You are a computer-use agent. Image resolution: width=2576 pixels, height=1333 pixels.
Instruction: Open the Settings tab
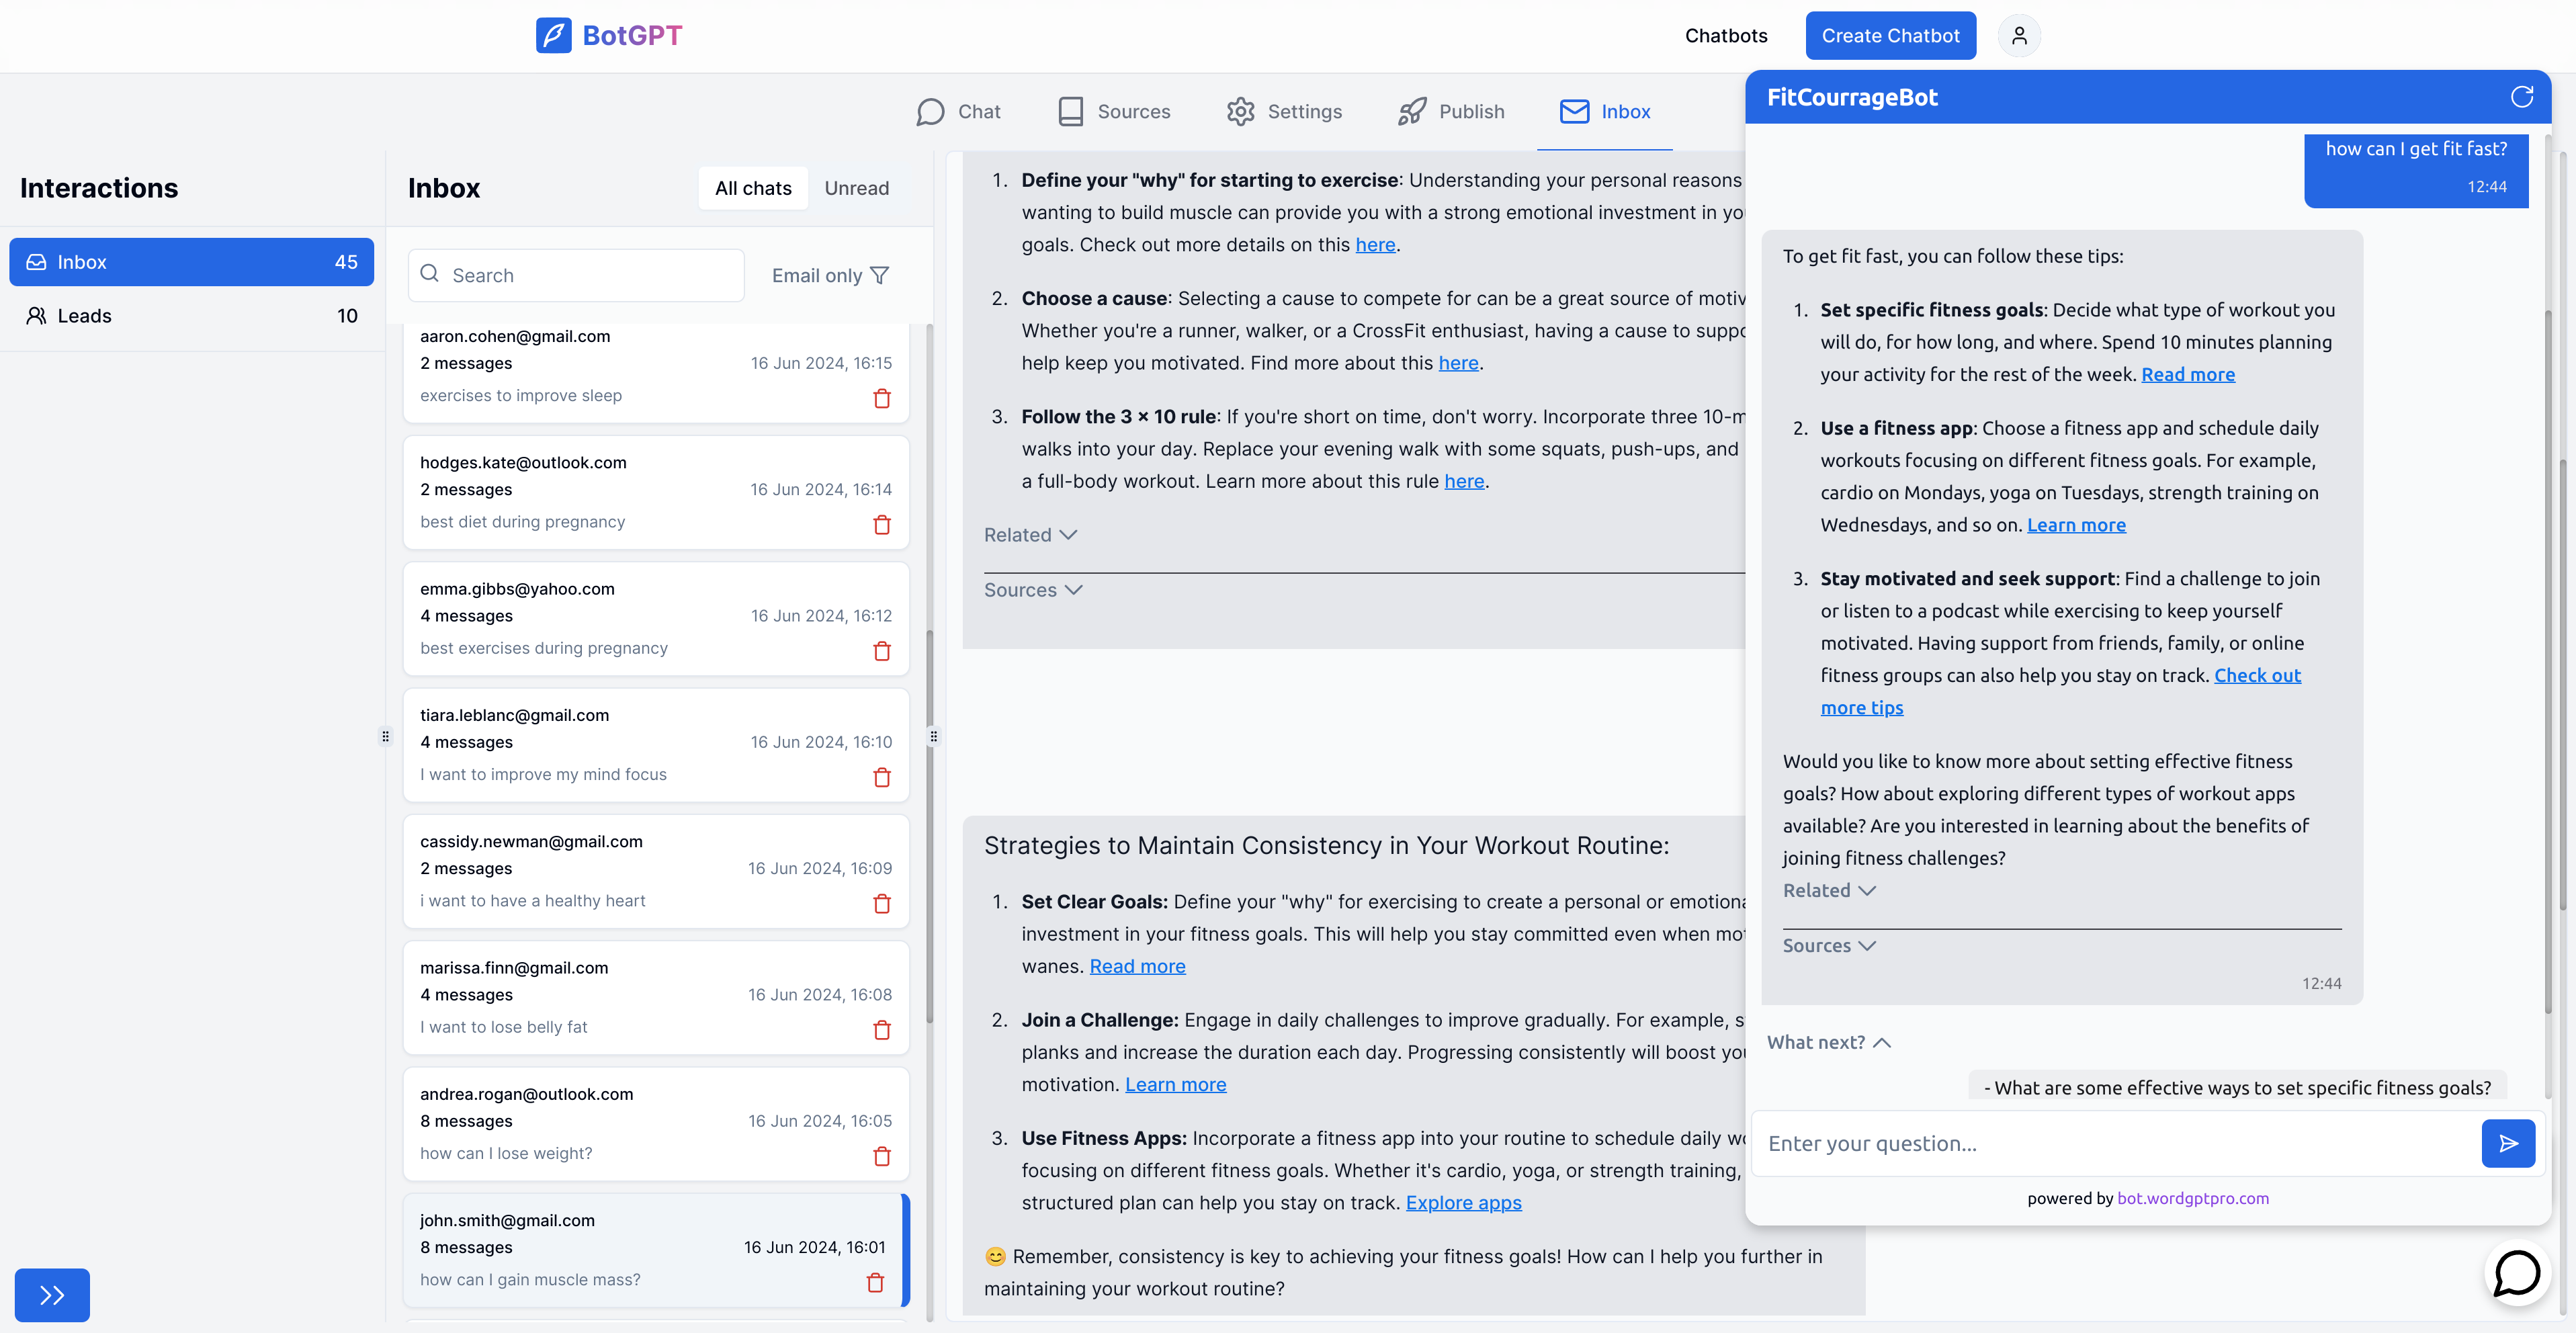pos(1284,111)
